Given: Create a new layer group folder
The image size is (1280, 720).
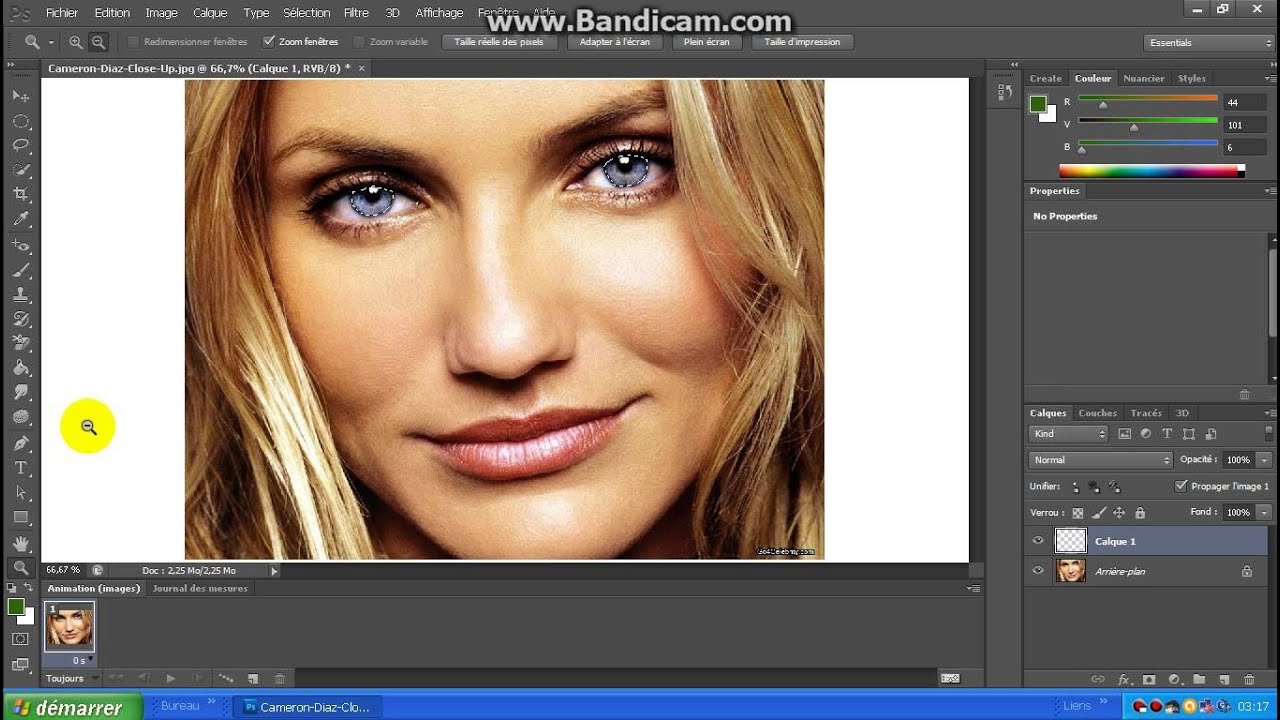Looking at the screenshot, I should (x=1199, y=680).
